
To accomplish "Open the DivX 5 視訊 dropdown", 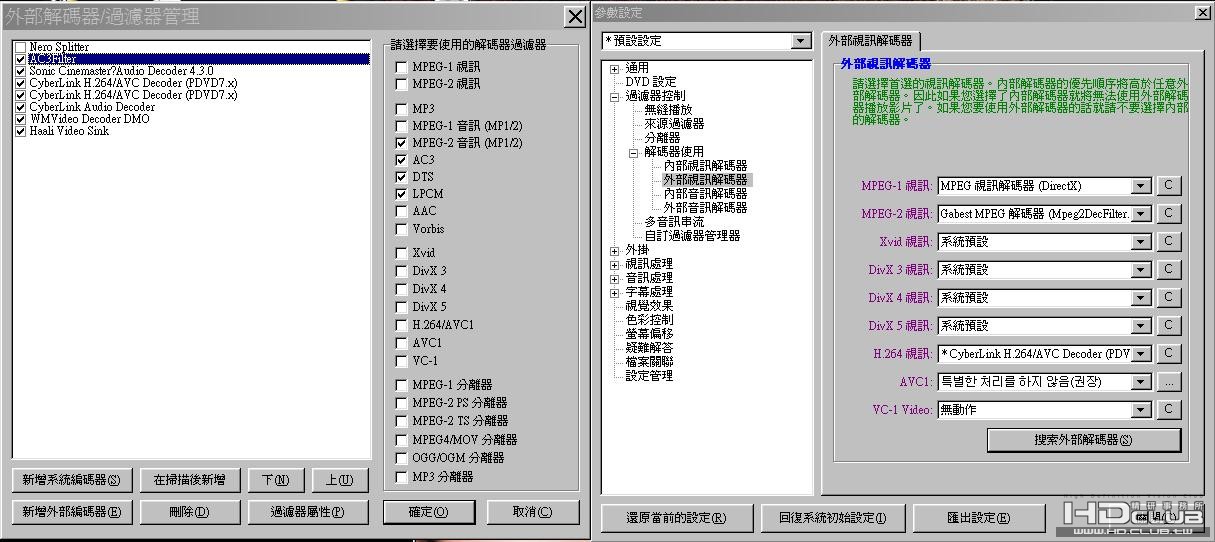I will coord(1142,326).
